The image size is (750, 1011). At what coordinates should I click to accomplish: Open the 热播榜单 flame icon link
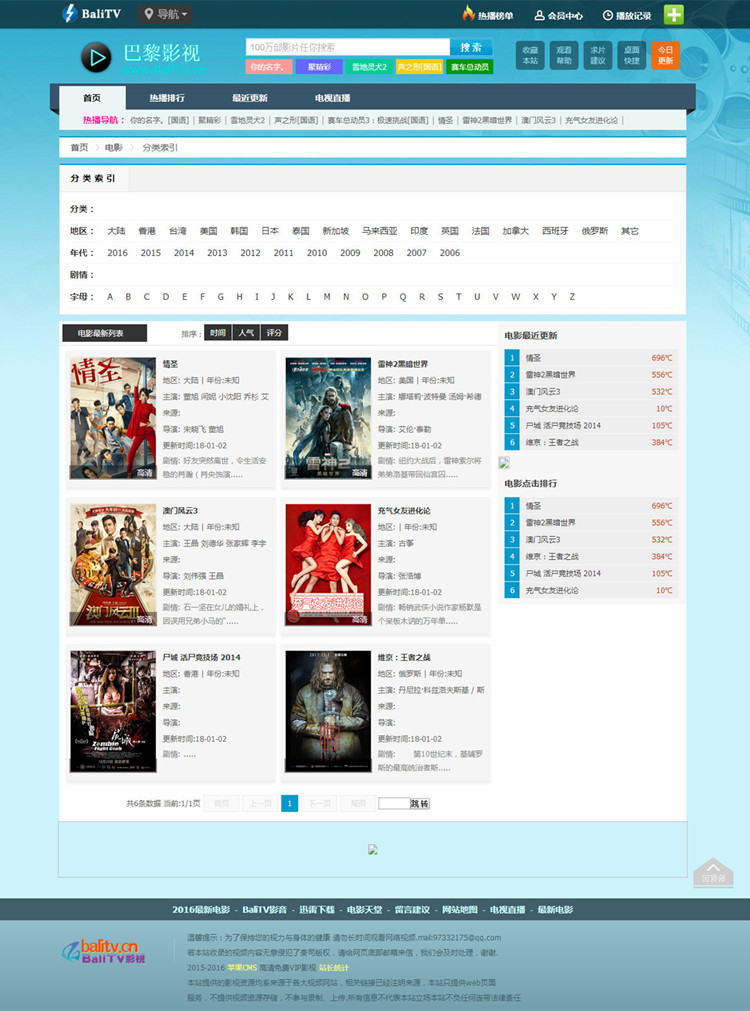[469, 14]
